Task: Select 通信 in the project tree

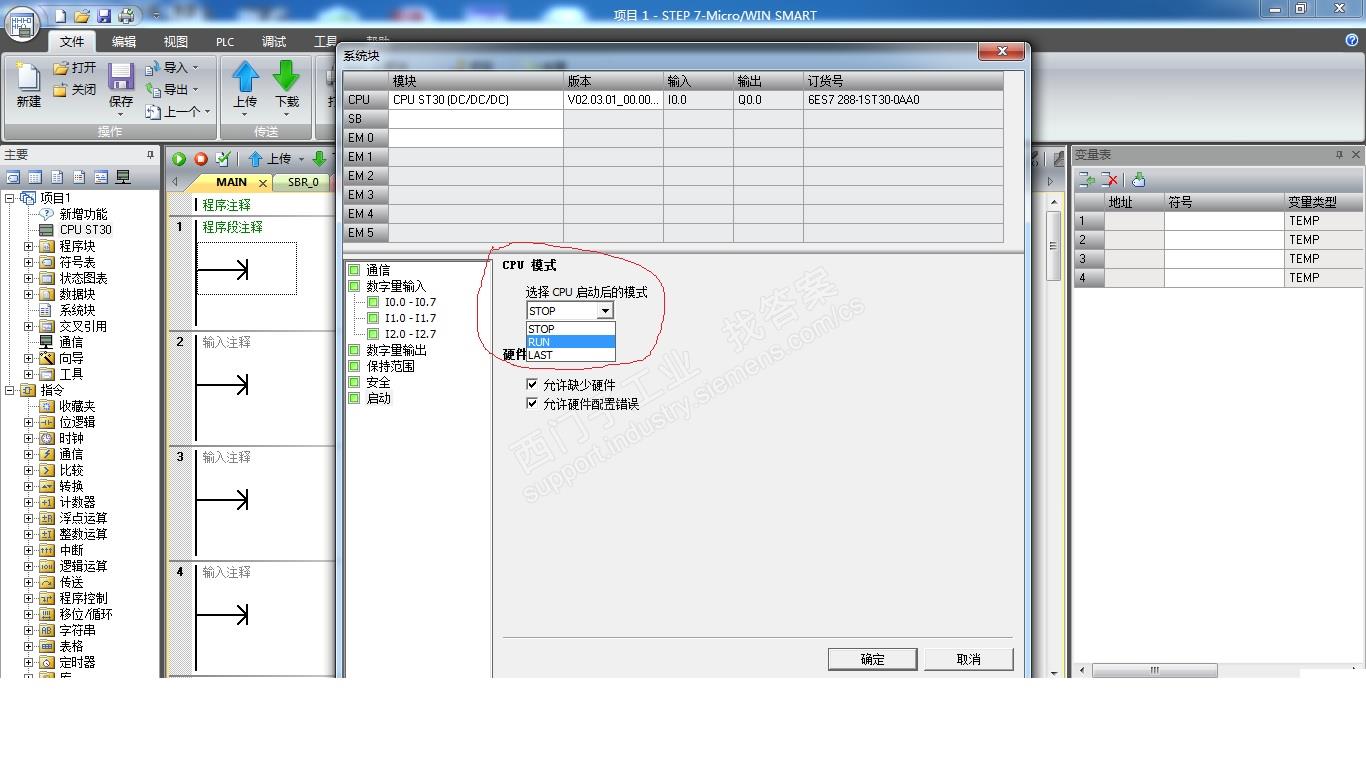Action: point(71,342)
